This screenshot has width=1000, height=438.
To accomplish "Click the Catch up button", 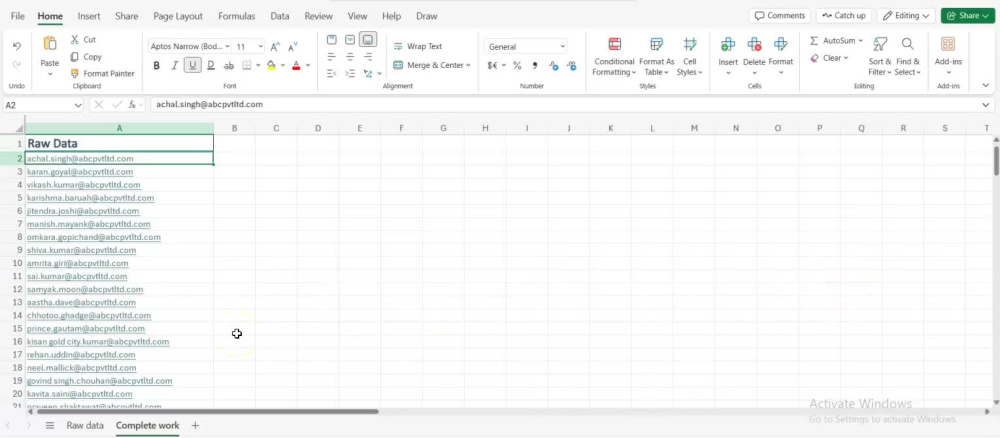I will click(x=844, y=16).
